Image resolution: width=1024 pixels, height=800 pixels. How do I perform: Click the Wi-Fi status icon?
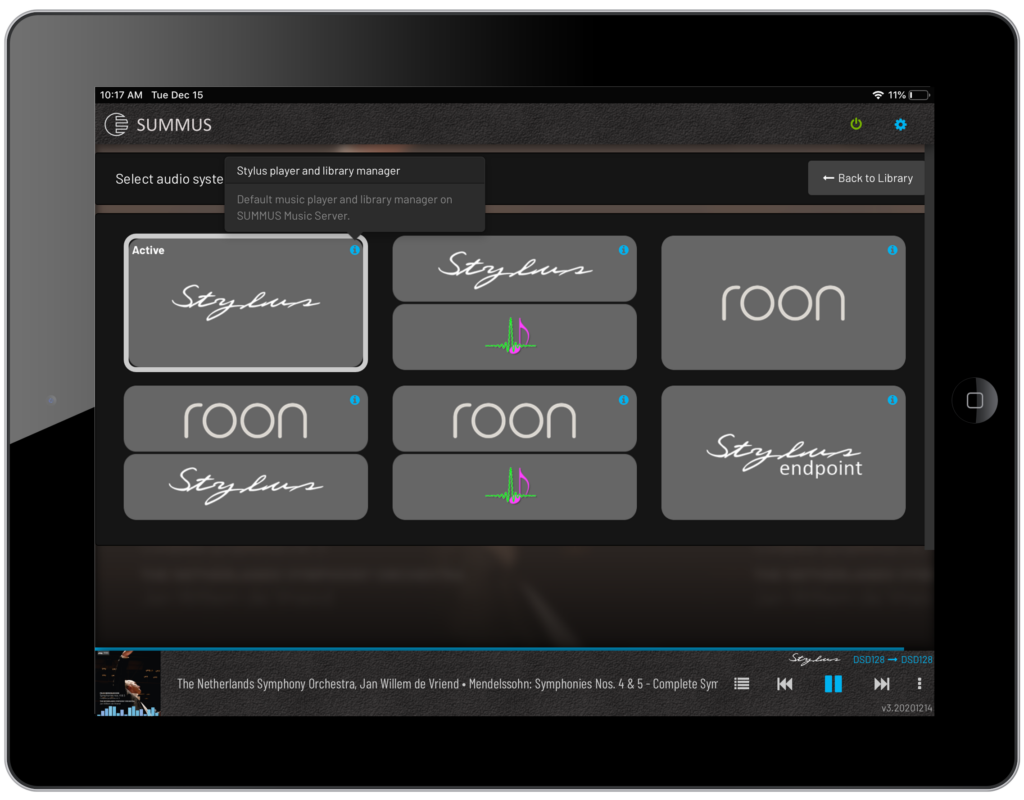pos(878,95)
